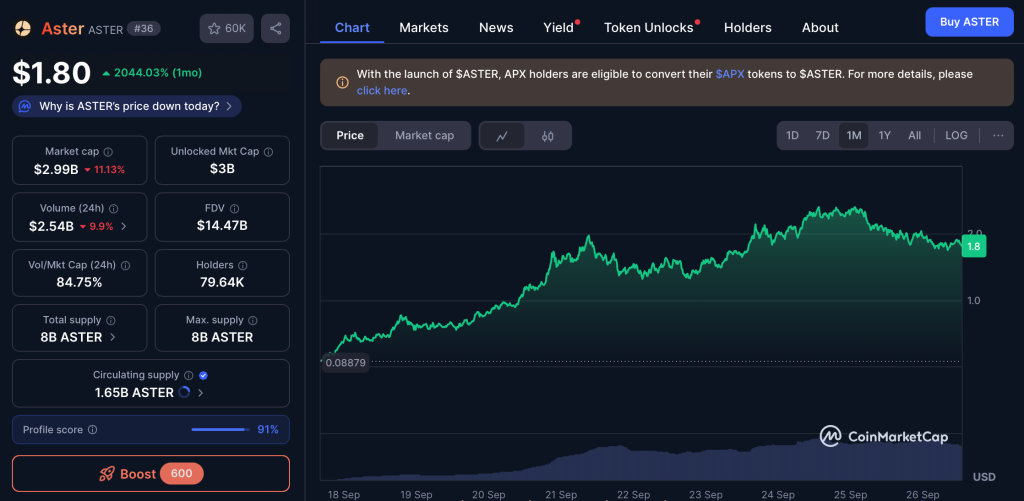
Task: Click the share icon button
Action: [275, 29]
